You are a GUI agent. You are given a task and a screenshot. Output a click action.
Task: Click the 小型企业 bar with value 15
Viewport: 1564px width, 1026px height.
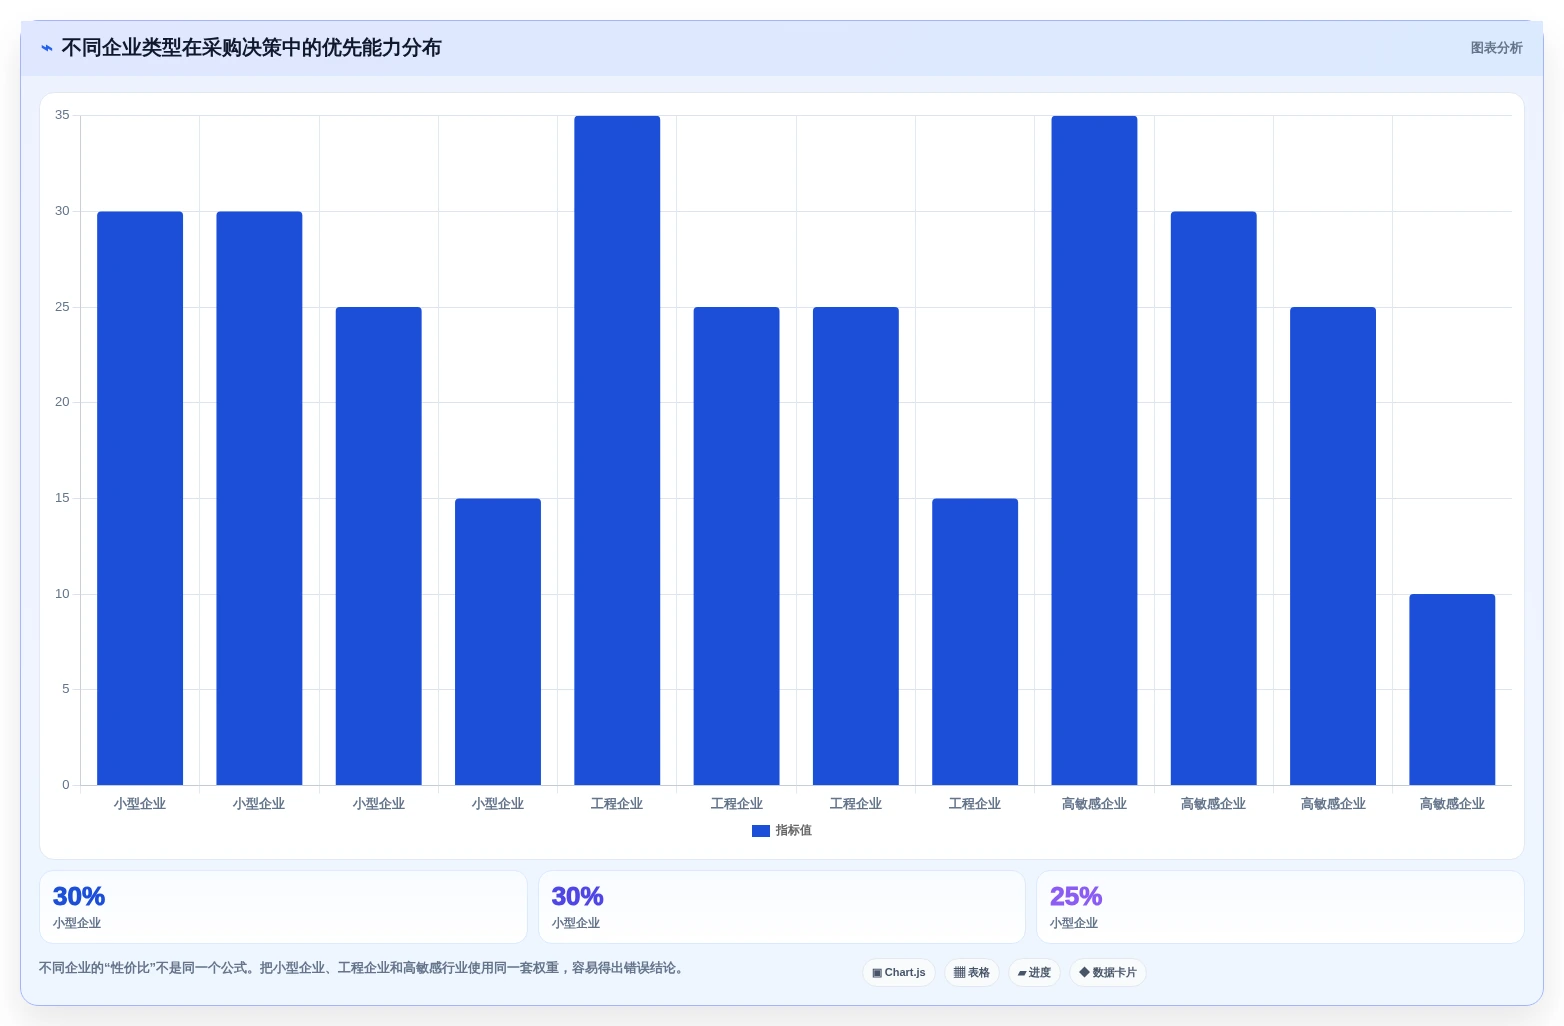498,642
